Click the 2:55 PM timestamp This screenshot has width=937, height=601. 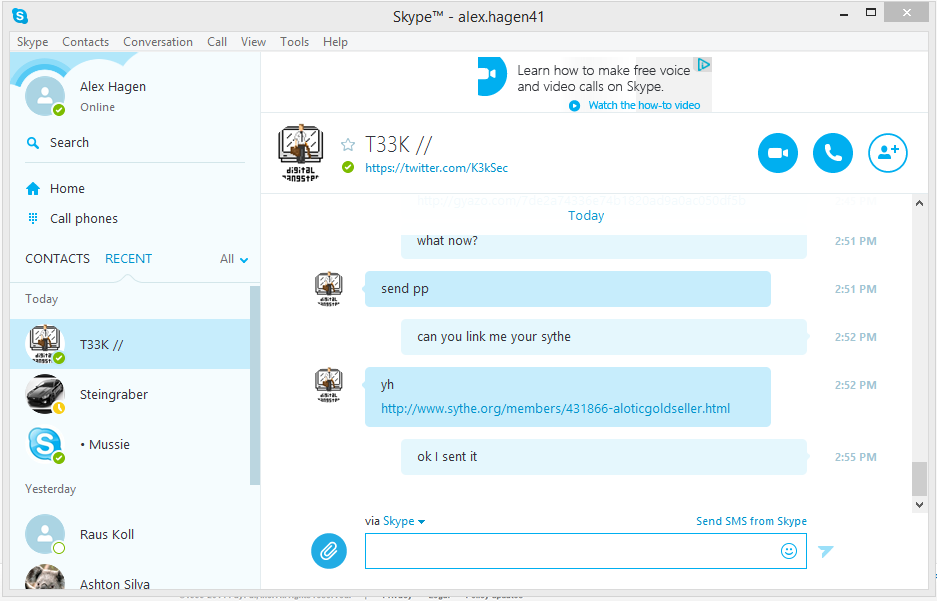pyautogui.click(x=855, y=457)
